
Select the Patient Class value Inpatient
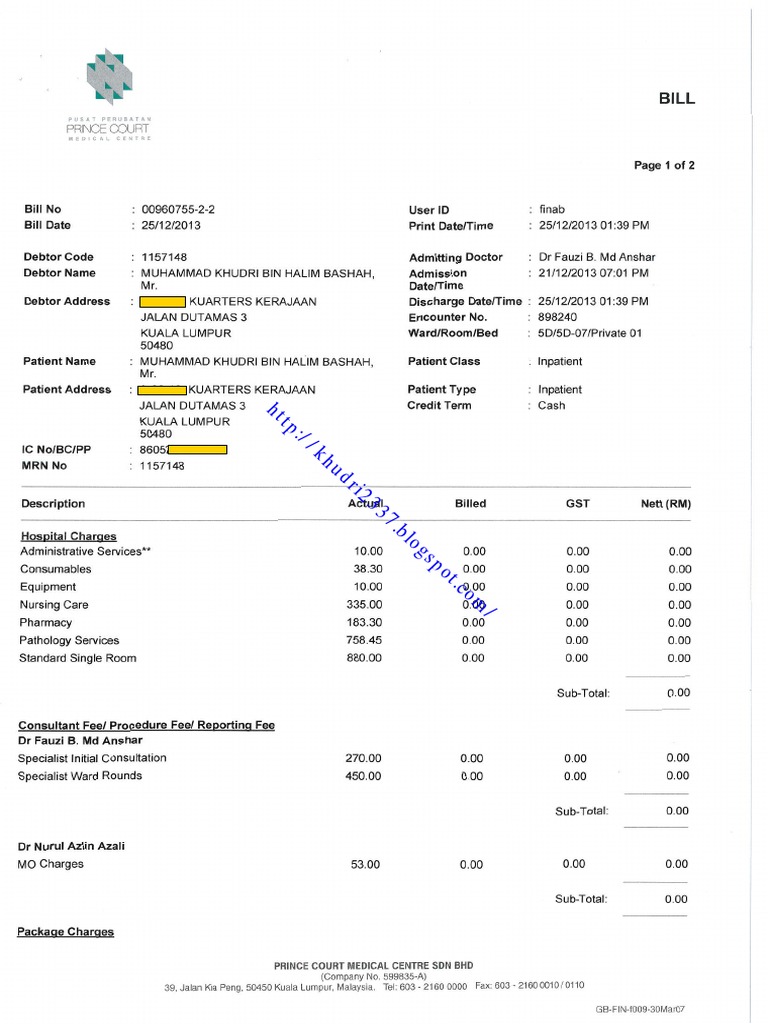(x=560, y=362)
